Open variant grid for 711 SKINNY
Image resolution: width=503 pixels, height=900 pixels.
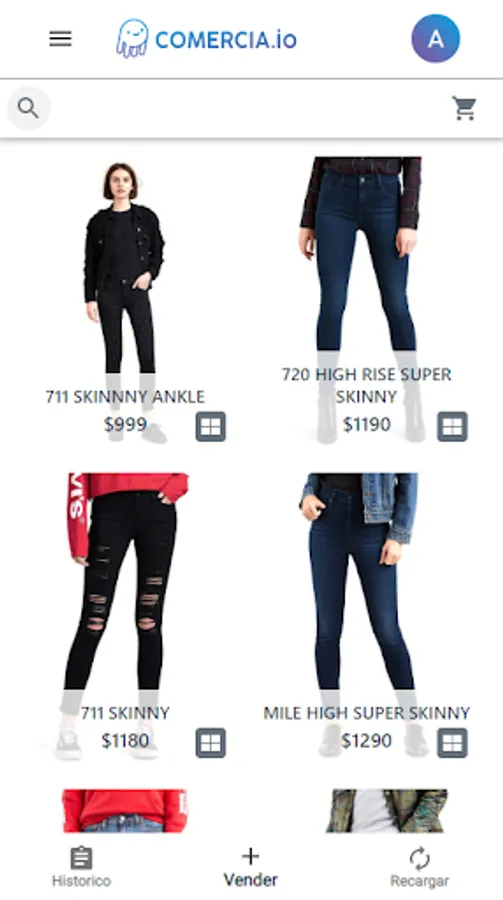click(x=211, y=743)
